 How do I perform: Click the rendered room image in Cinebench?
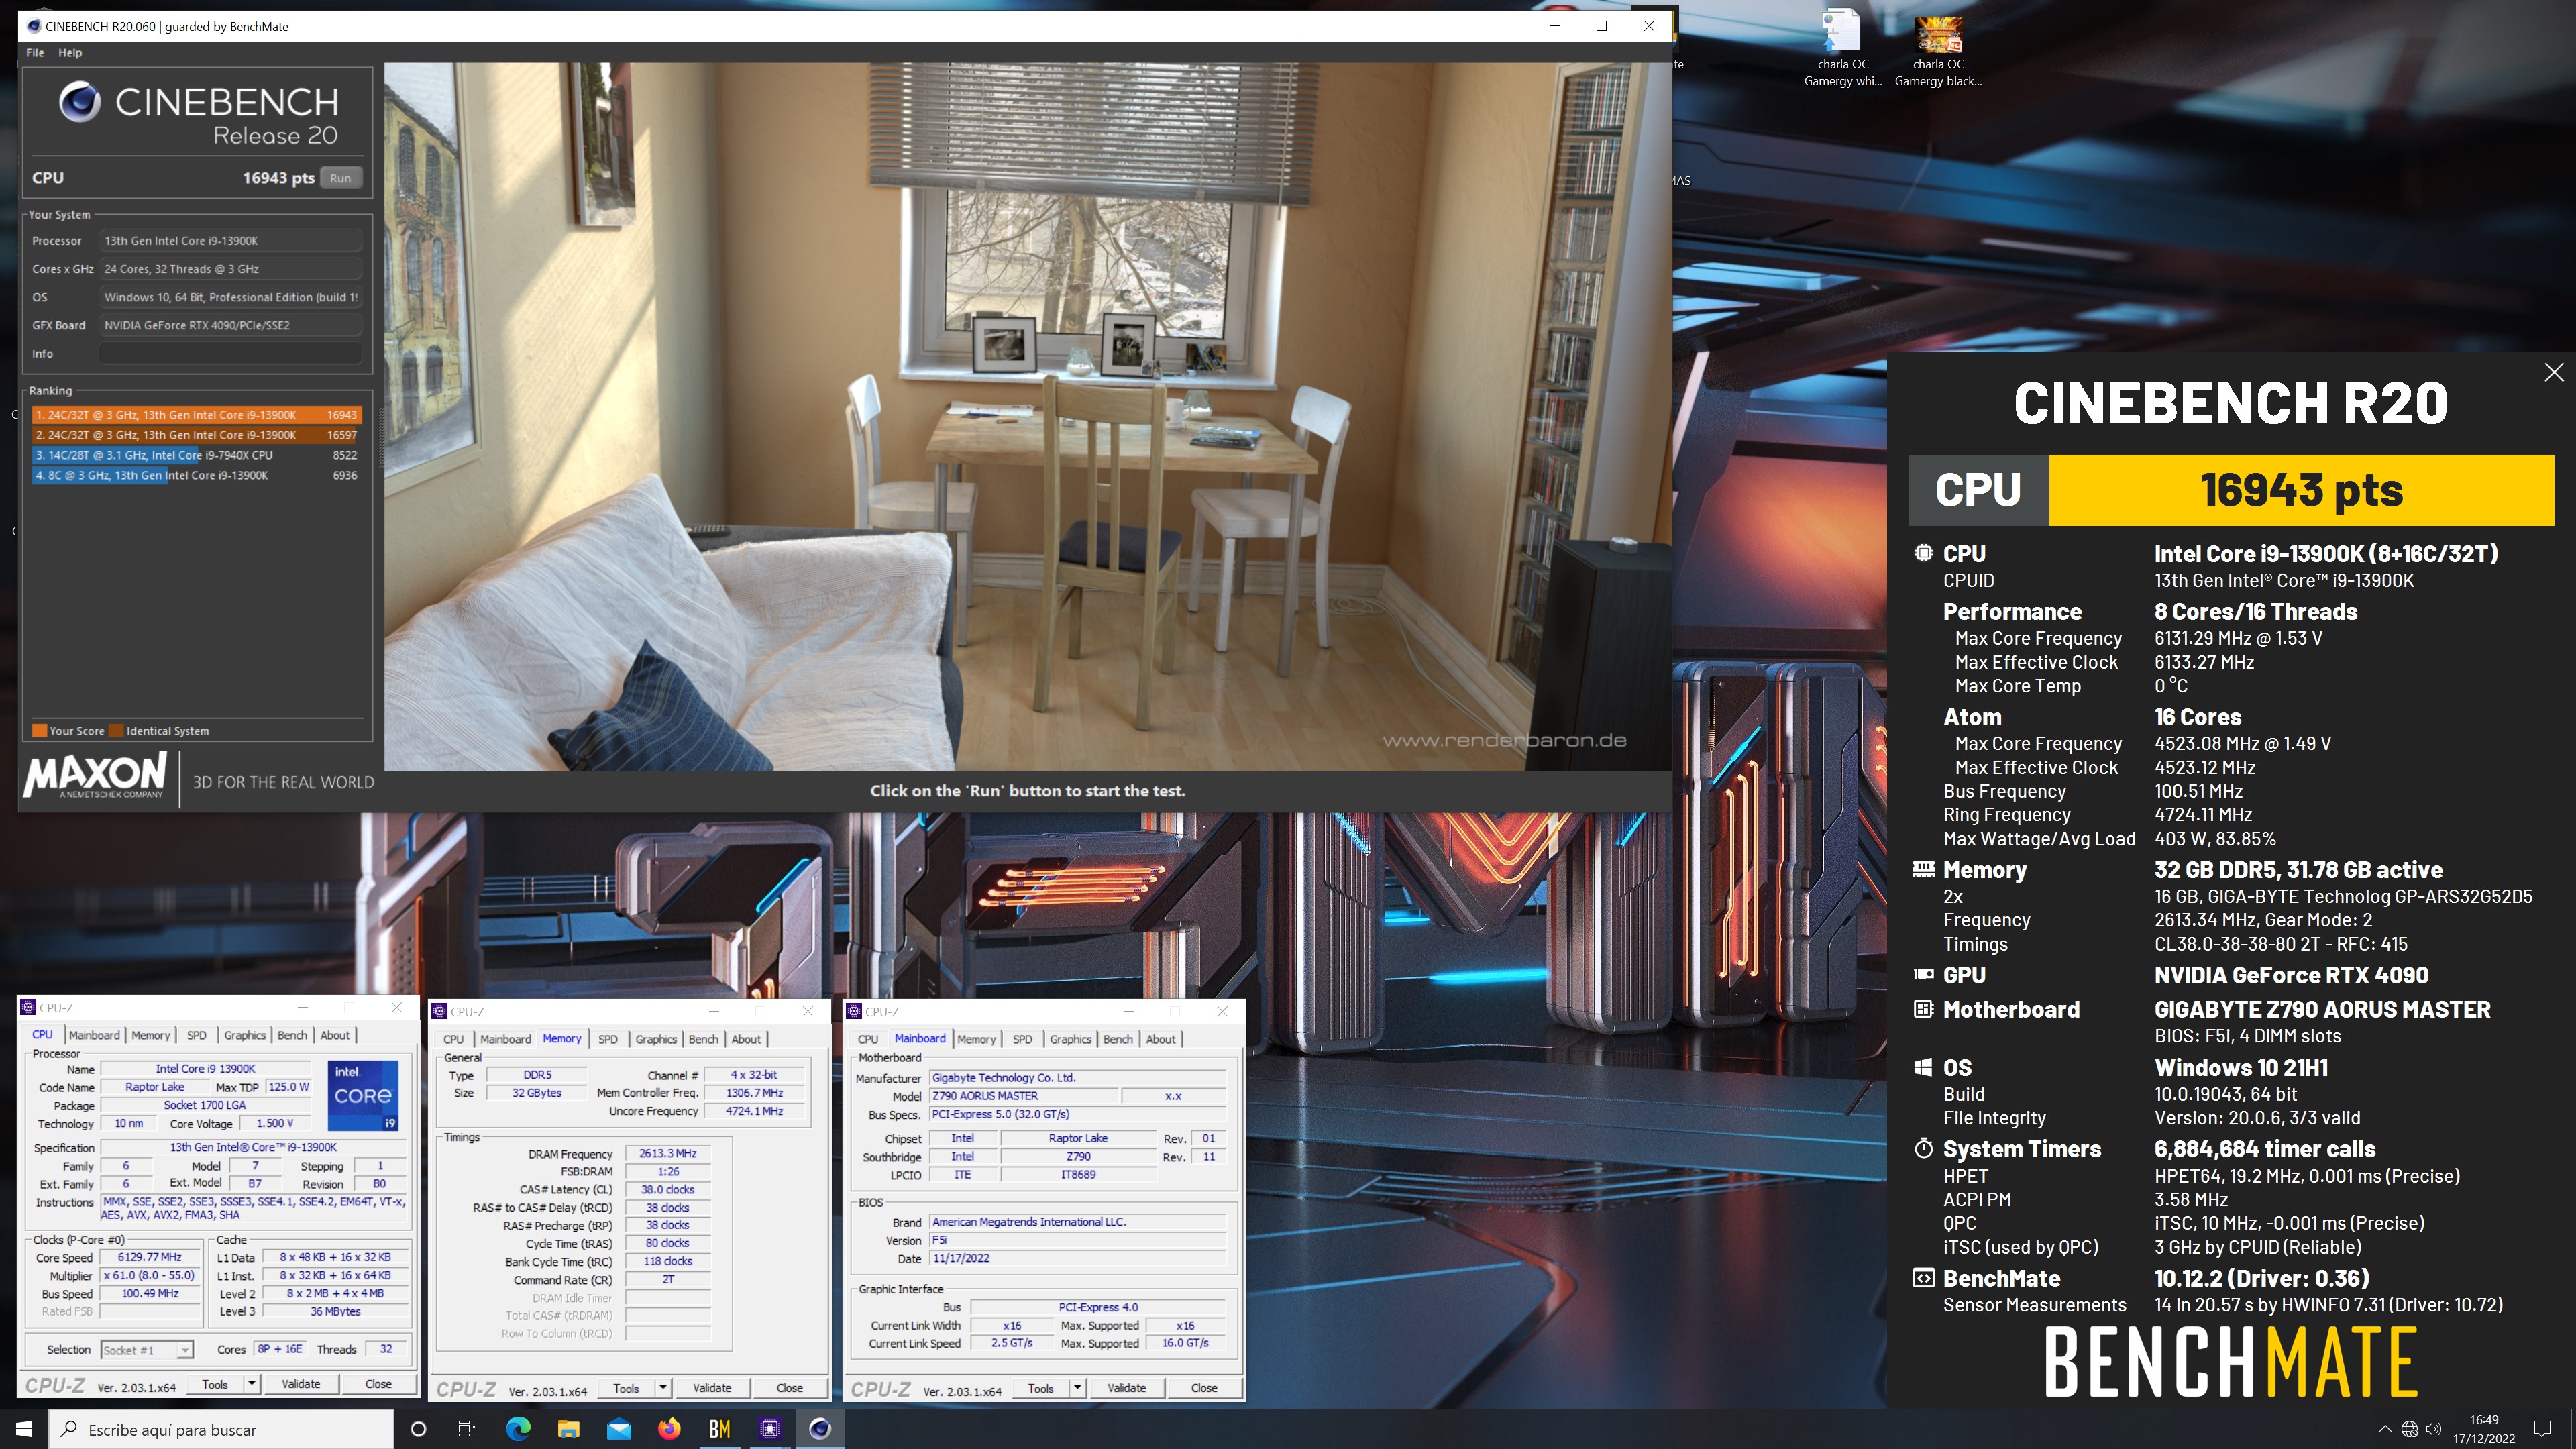[x=1028, y=416]
